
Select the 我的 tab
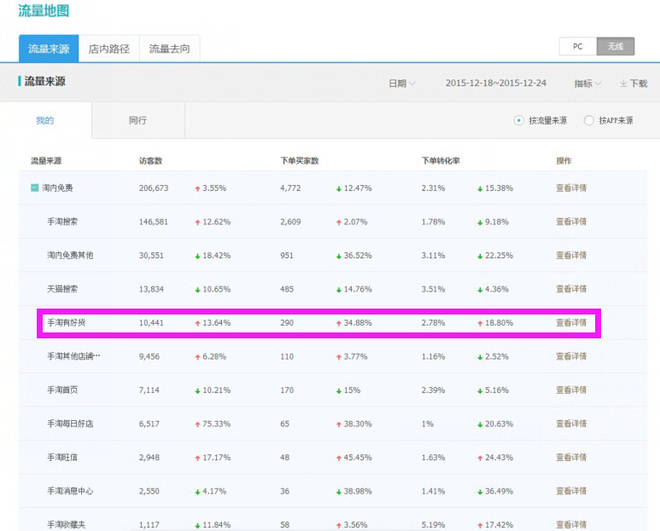(45, 120)
